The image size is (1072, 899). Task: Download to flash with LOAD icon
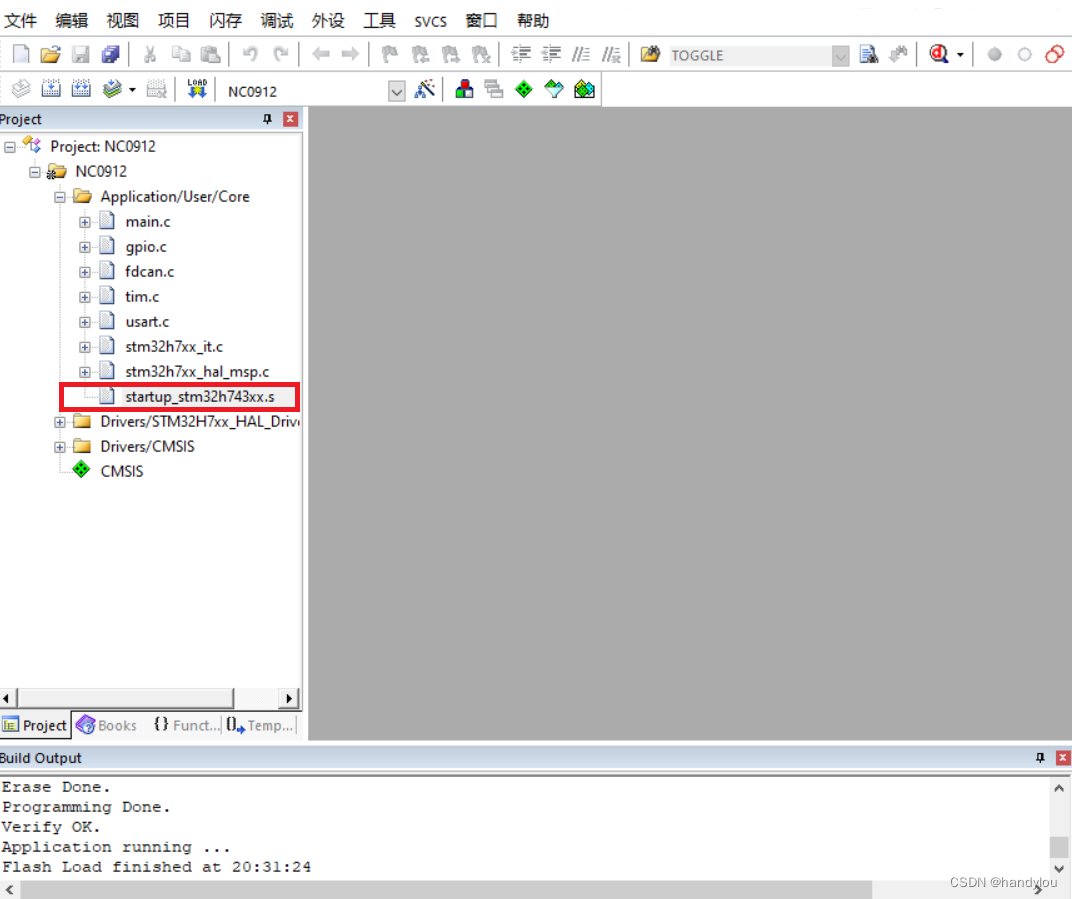[x=197, y=90]
